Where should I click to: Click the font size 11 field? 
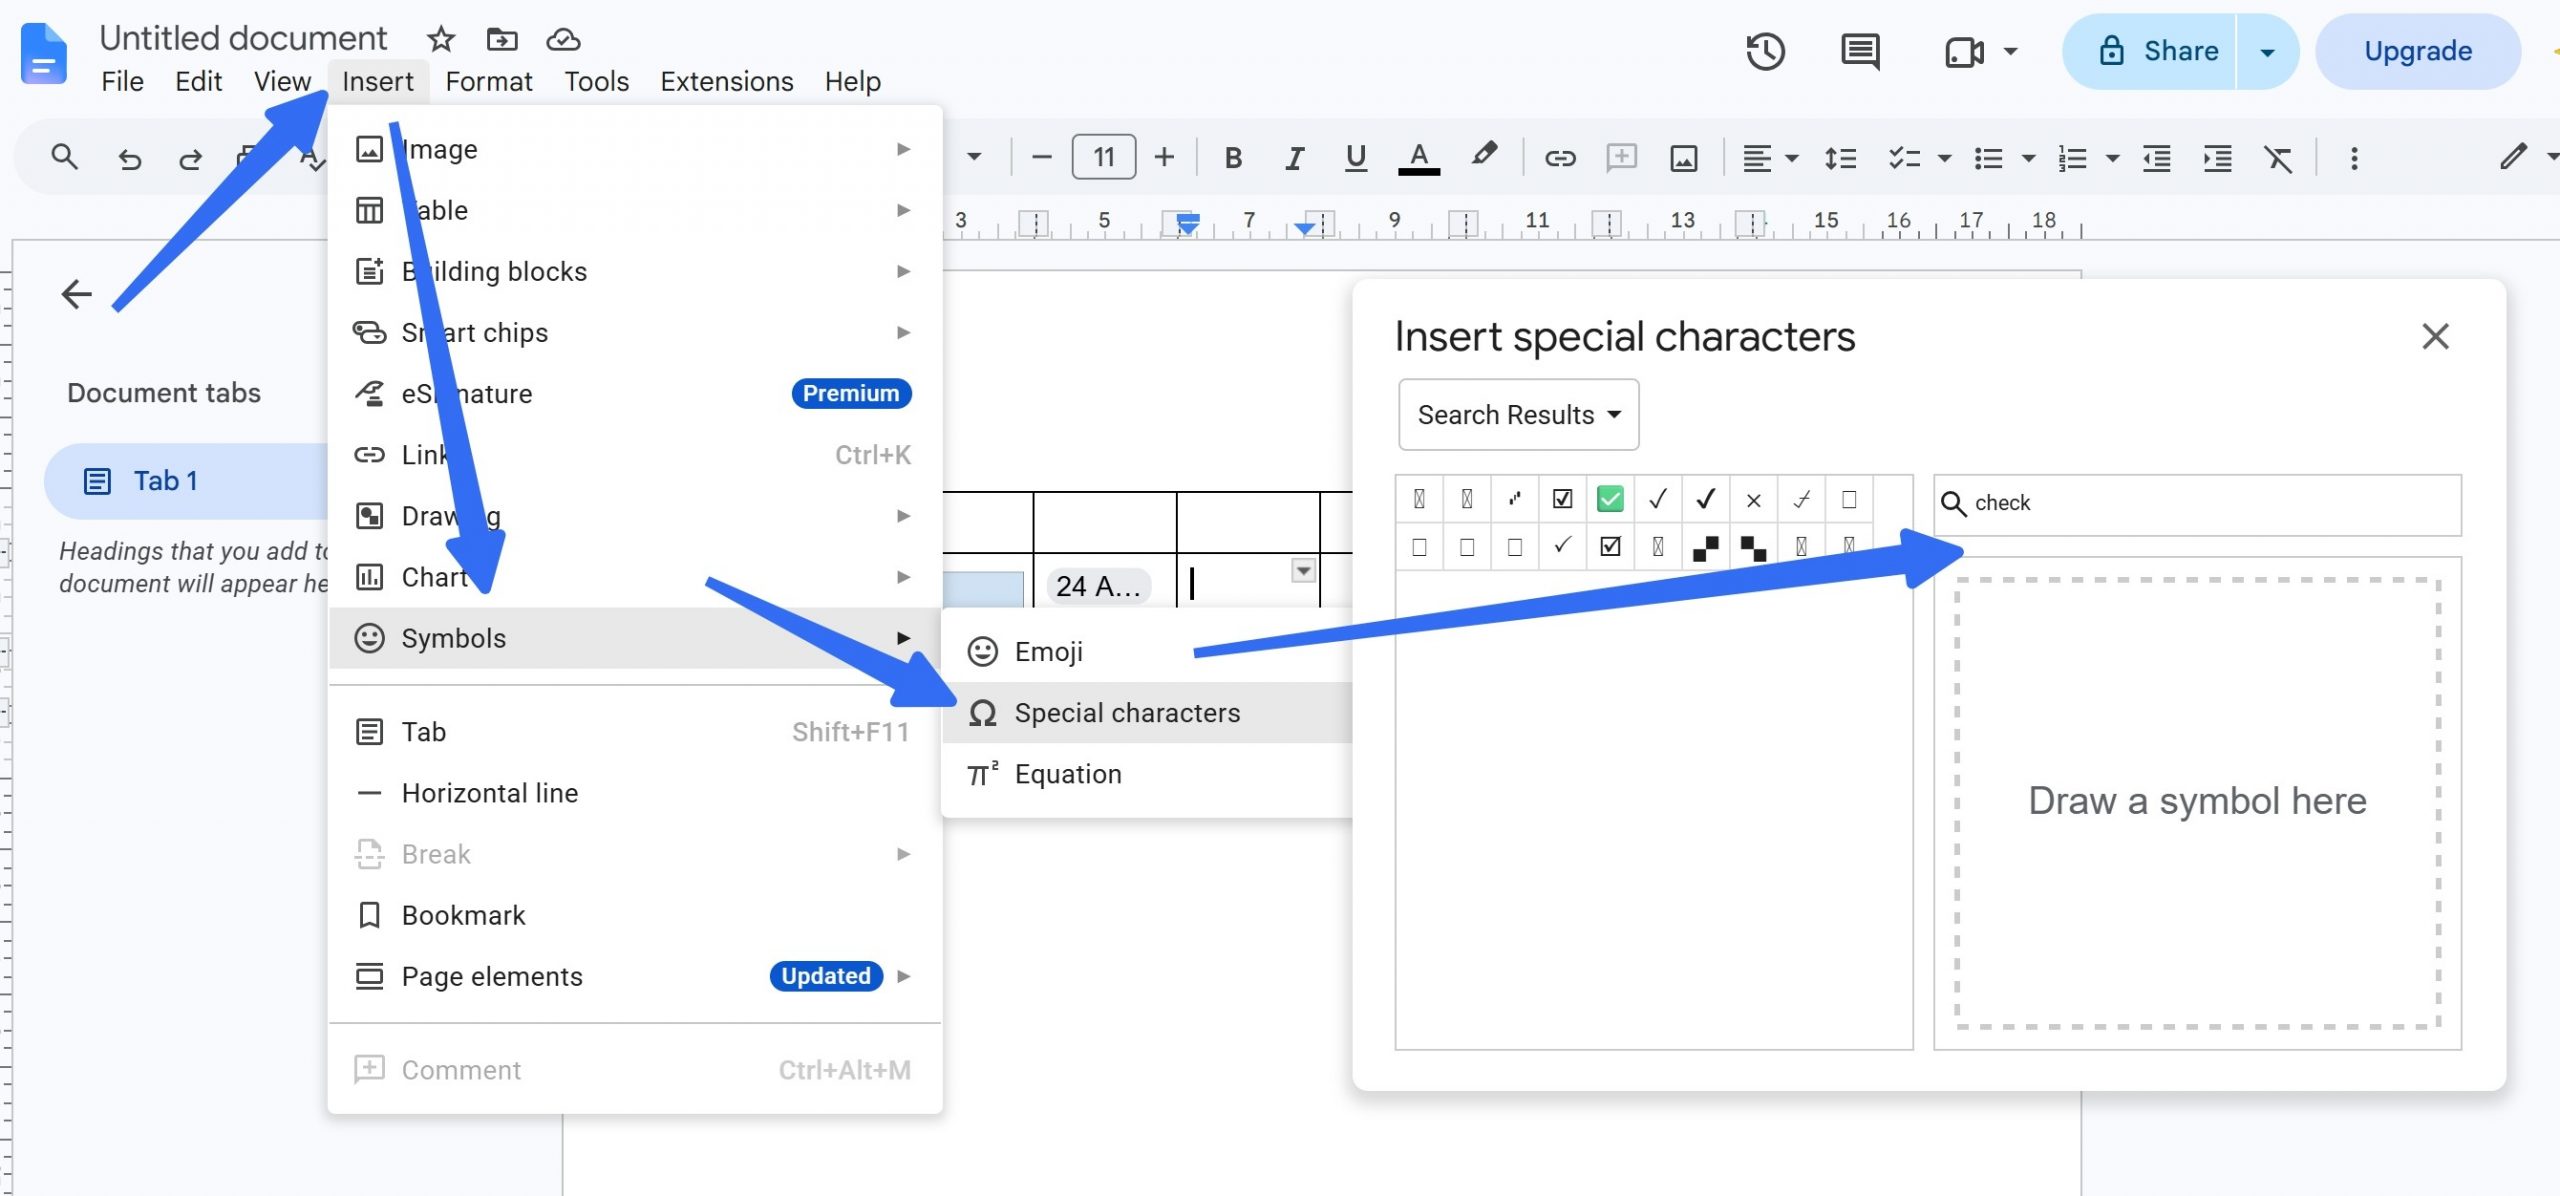[1103, 157]
